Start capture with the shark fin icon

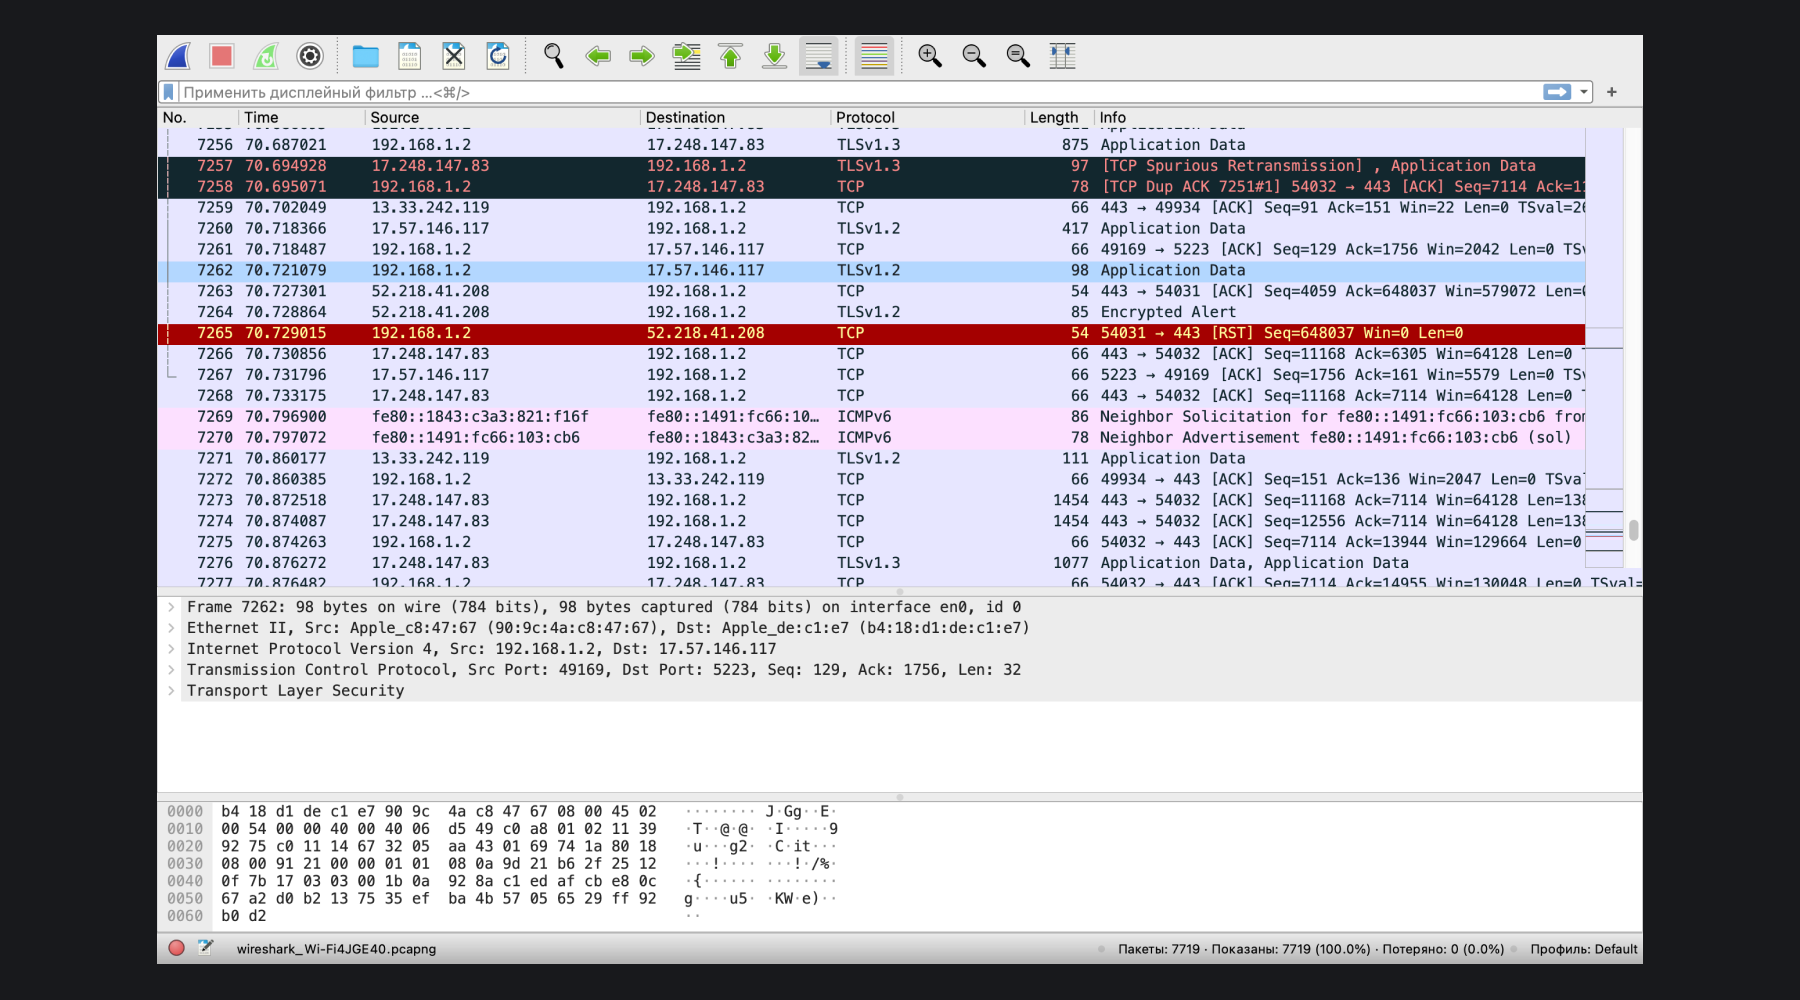tap(178, 56)
